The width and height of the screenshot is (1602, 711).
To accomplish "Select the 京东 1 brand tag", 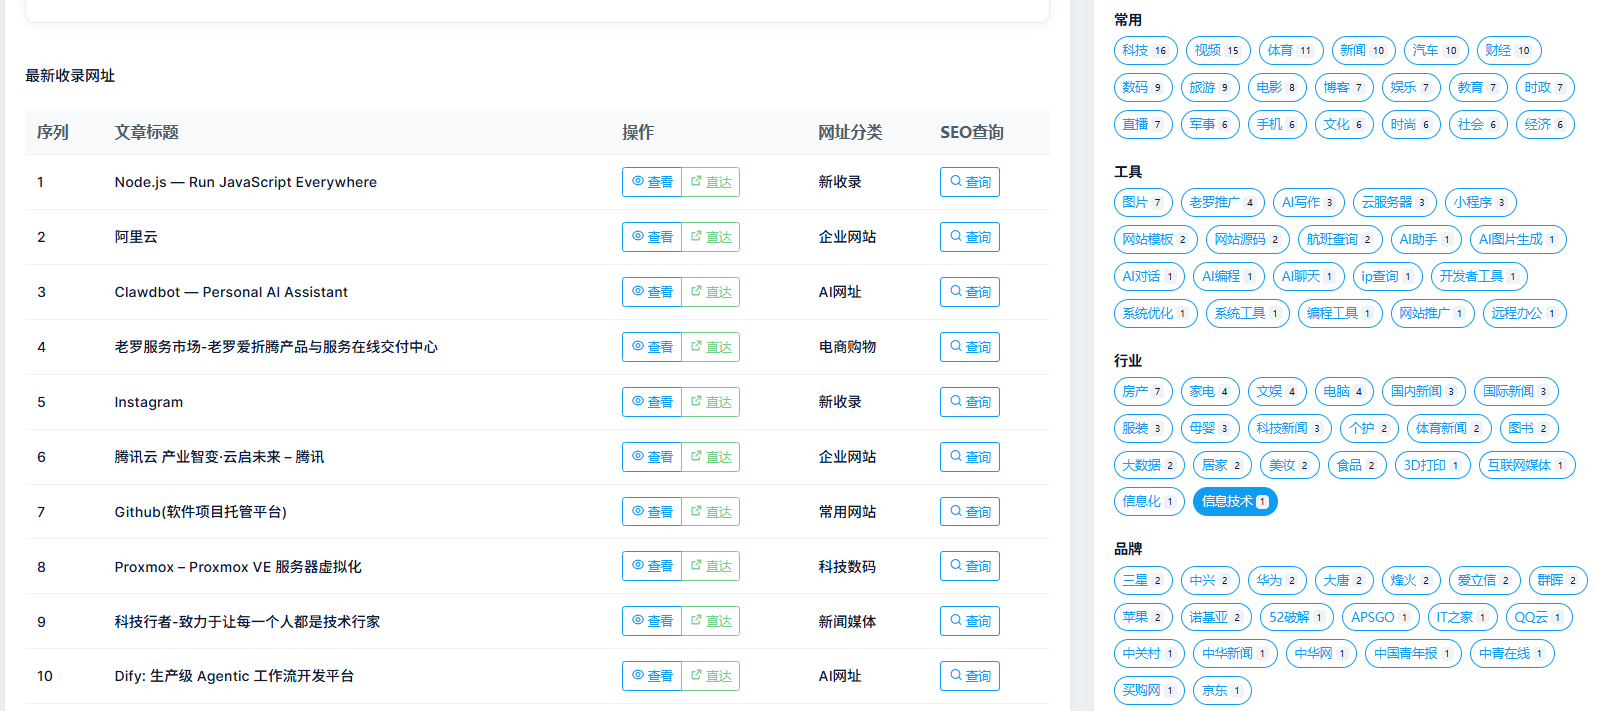I will (1222, 691).
